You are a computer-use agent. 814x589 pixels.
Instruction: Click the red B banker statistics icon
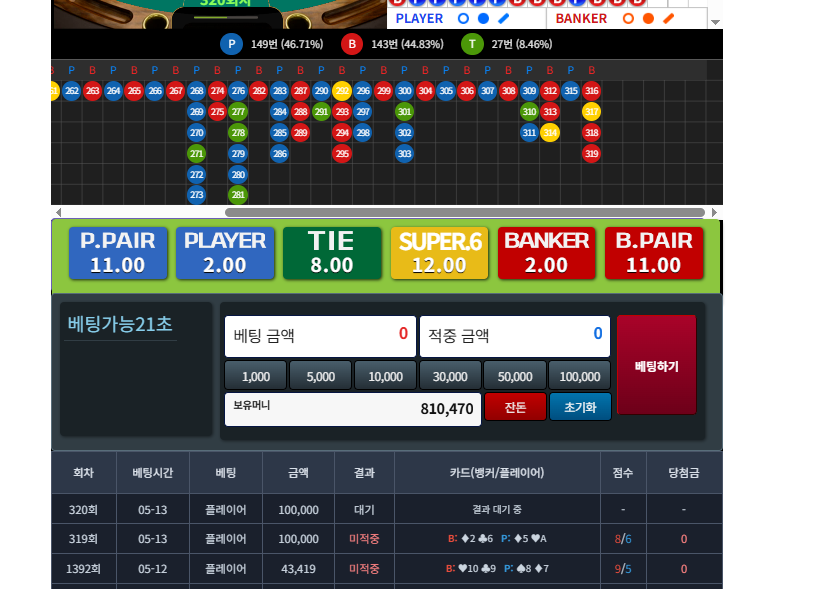pyautogui.click(x=352, y=44)
